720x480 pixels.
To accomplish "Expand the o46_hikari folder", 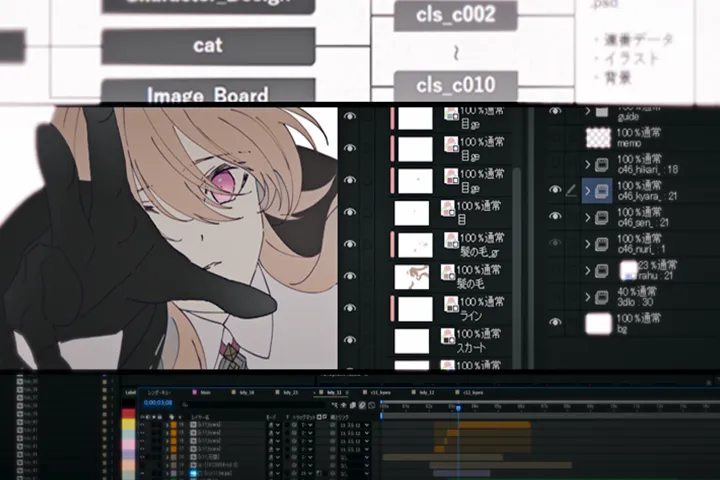I will coord(588,164).
